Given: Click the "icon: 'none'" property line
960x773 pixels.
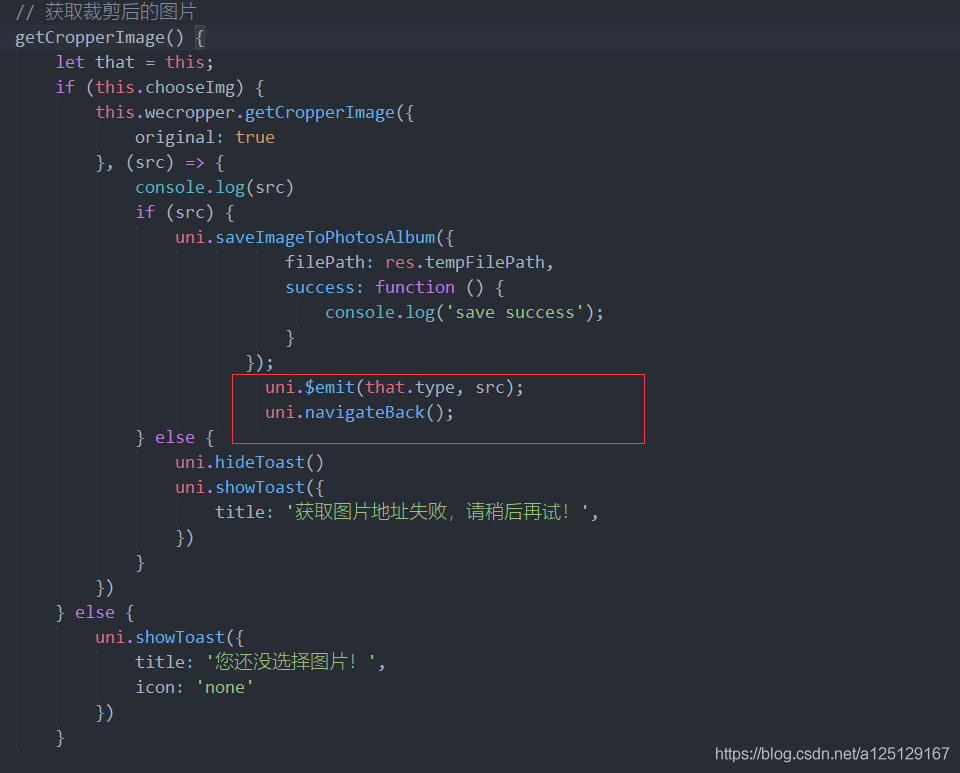Looking at the screenshot, I should (194, 687).
